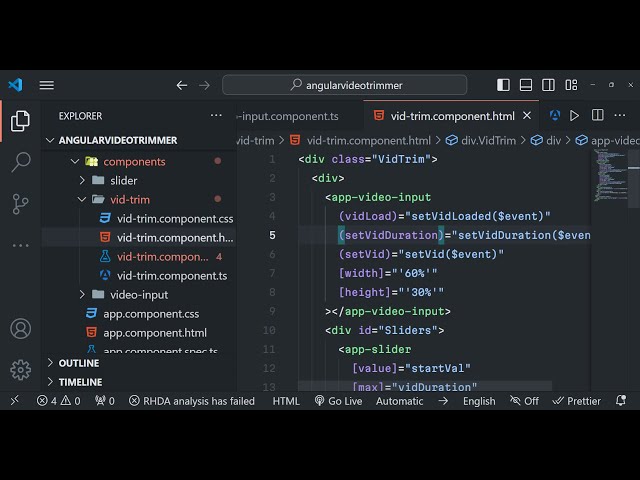Open vid-trim.component.css file
This screenshot has height=480, width=640.
[x=174, y=218]
